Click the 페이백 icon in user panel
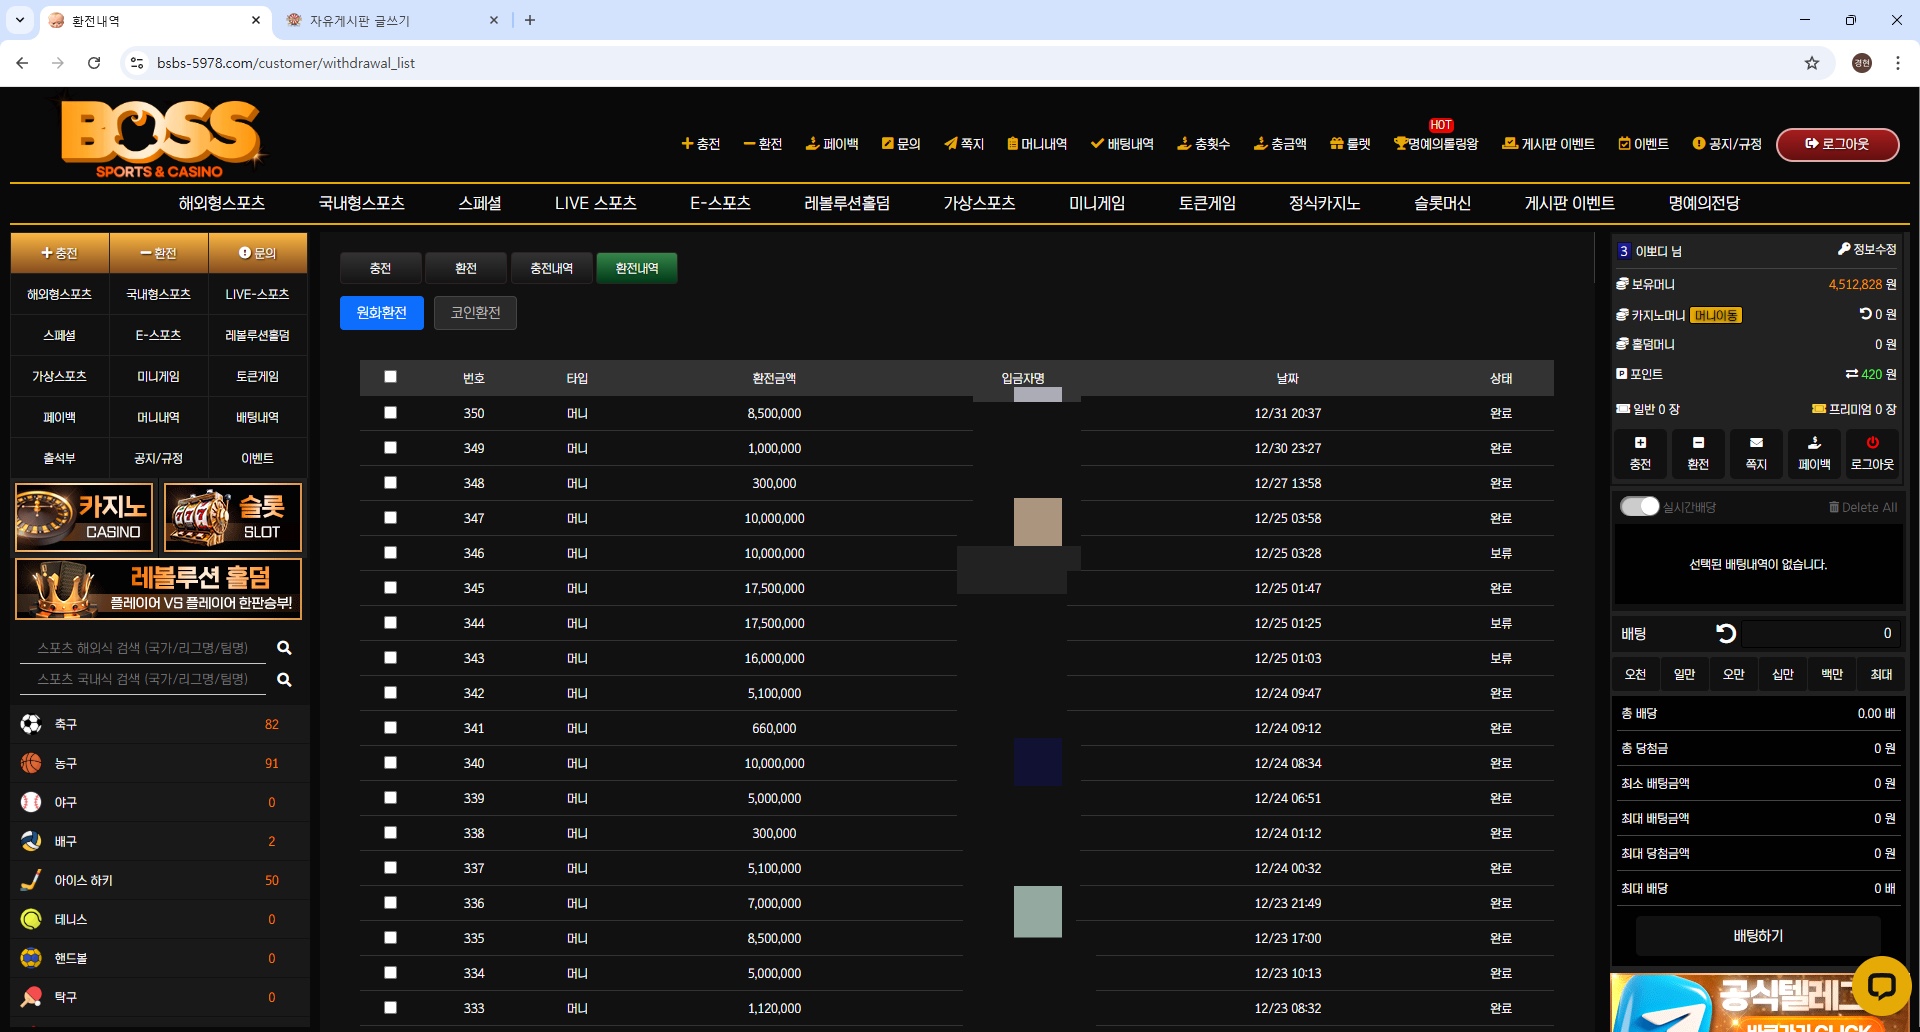Screen dimensions: 1920x1032 pos(1814,443)
